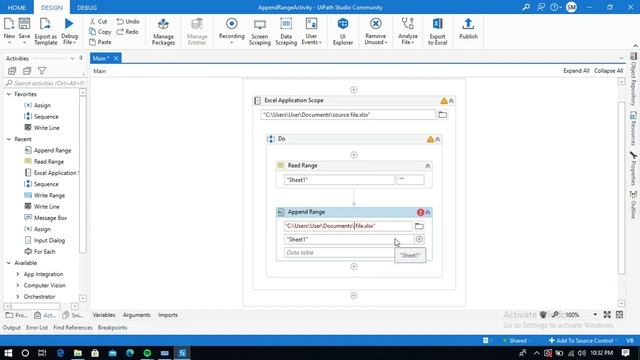Click the Save icon in ribbon
The width and height of the screenshot is (640, 360).
[24, 25]
